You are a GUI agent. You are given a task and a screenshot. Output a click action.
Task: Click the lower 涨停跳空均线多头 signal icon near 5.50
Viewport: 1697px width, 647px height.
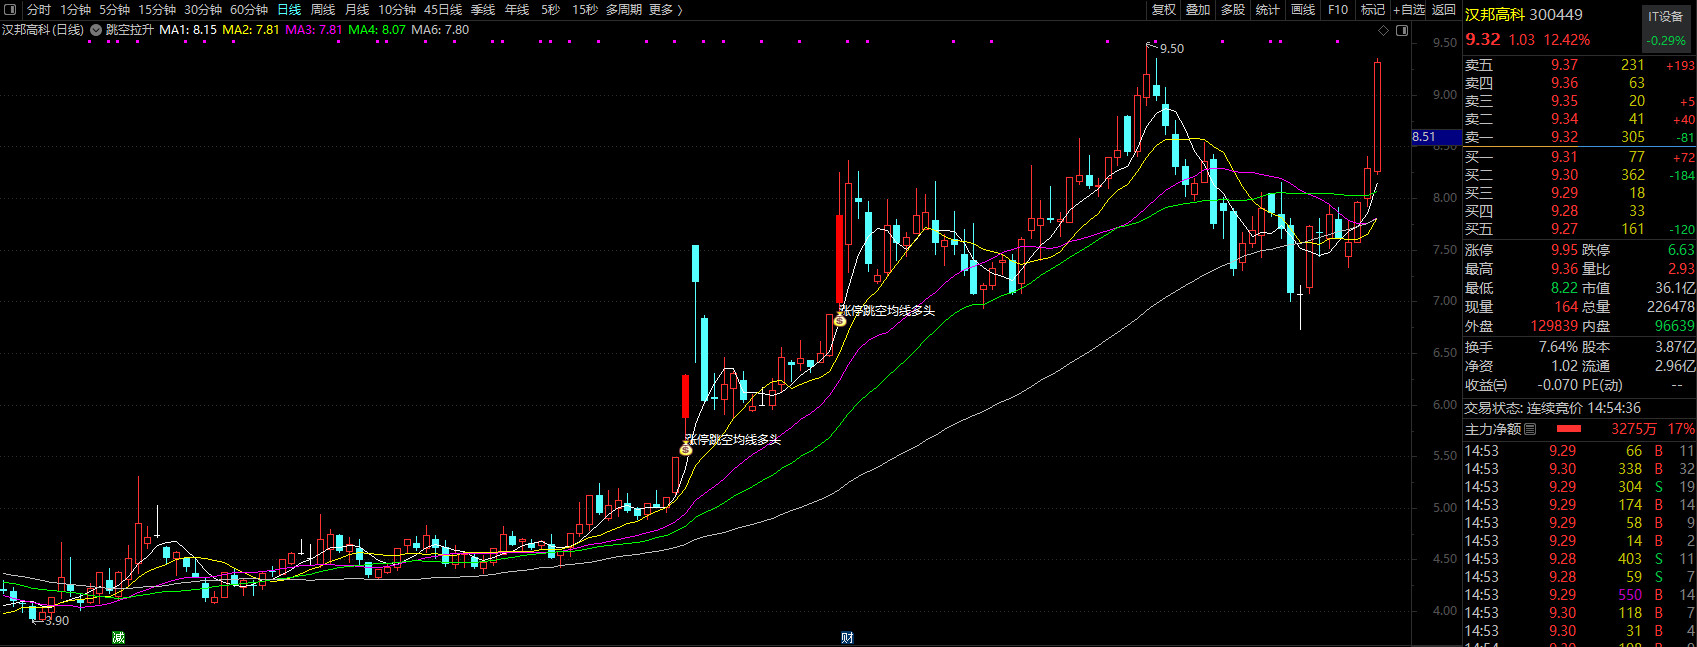685,450
